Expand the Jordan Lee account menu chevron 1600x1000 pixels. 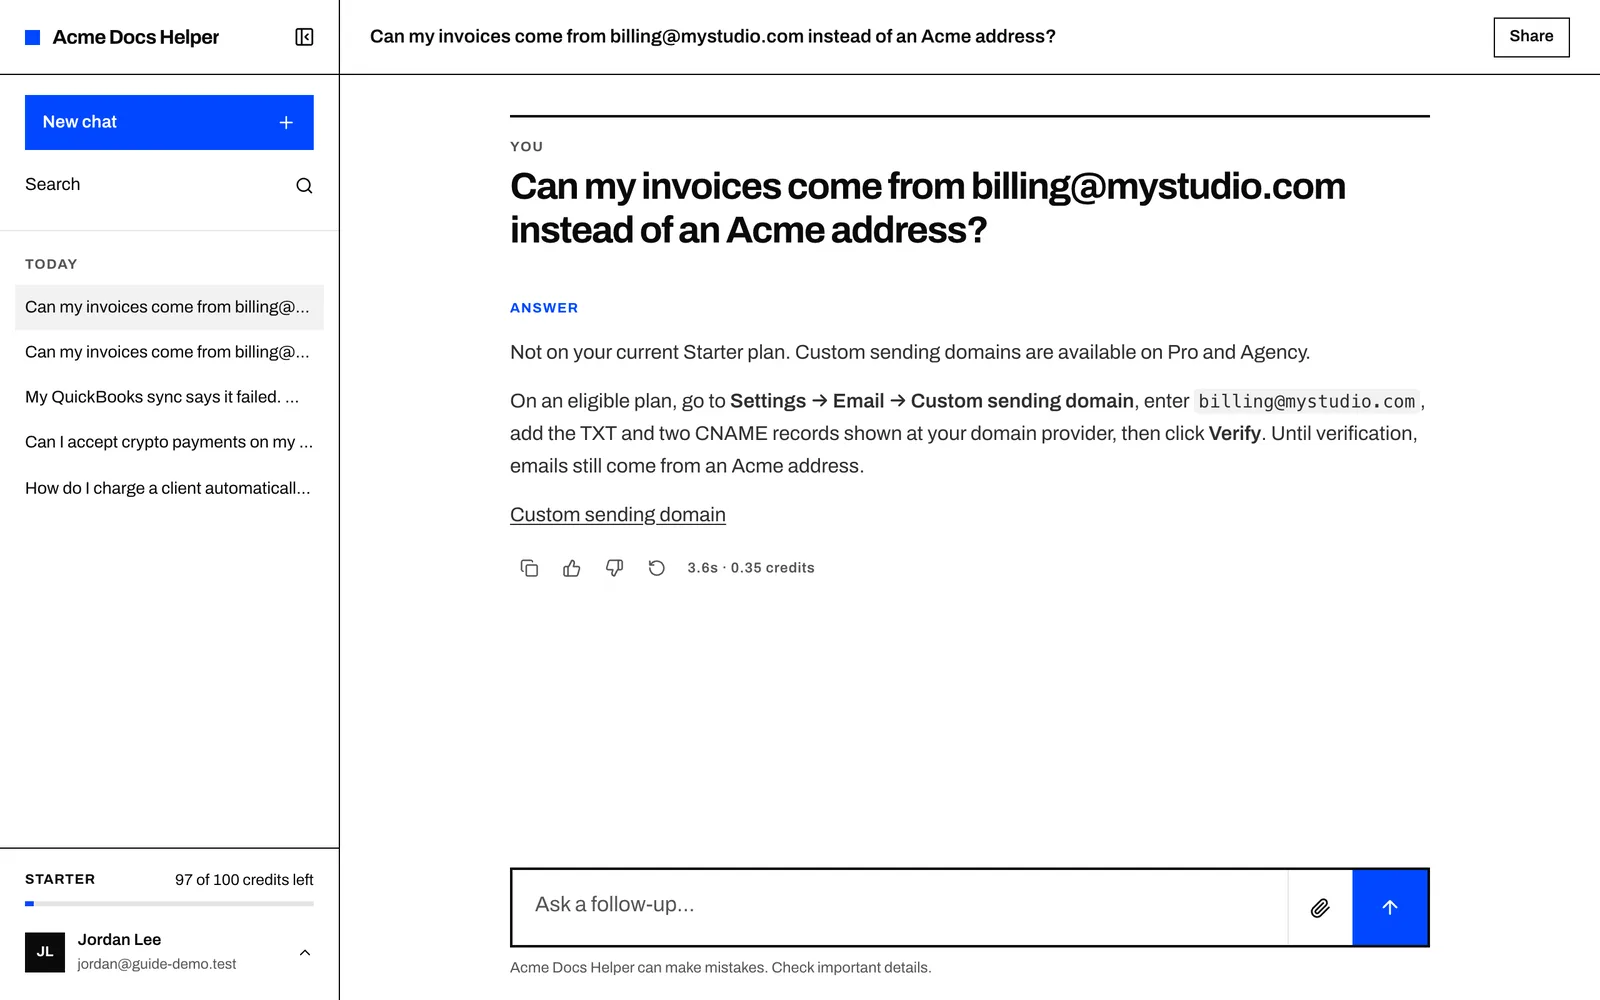tap(305, 952)
